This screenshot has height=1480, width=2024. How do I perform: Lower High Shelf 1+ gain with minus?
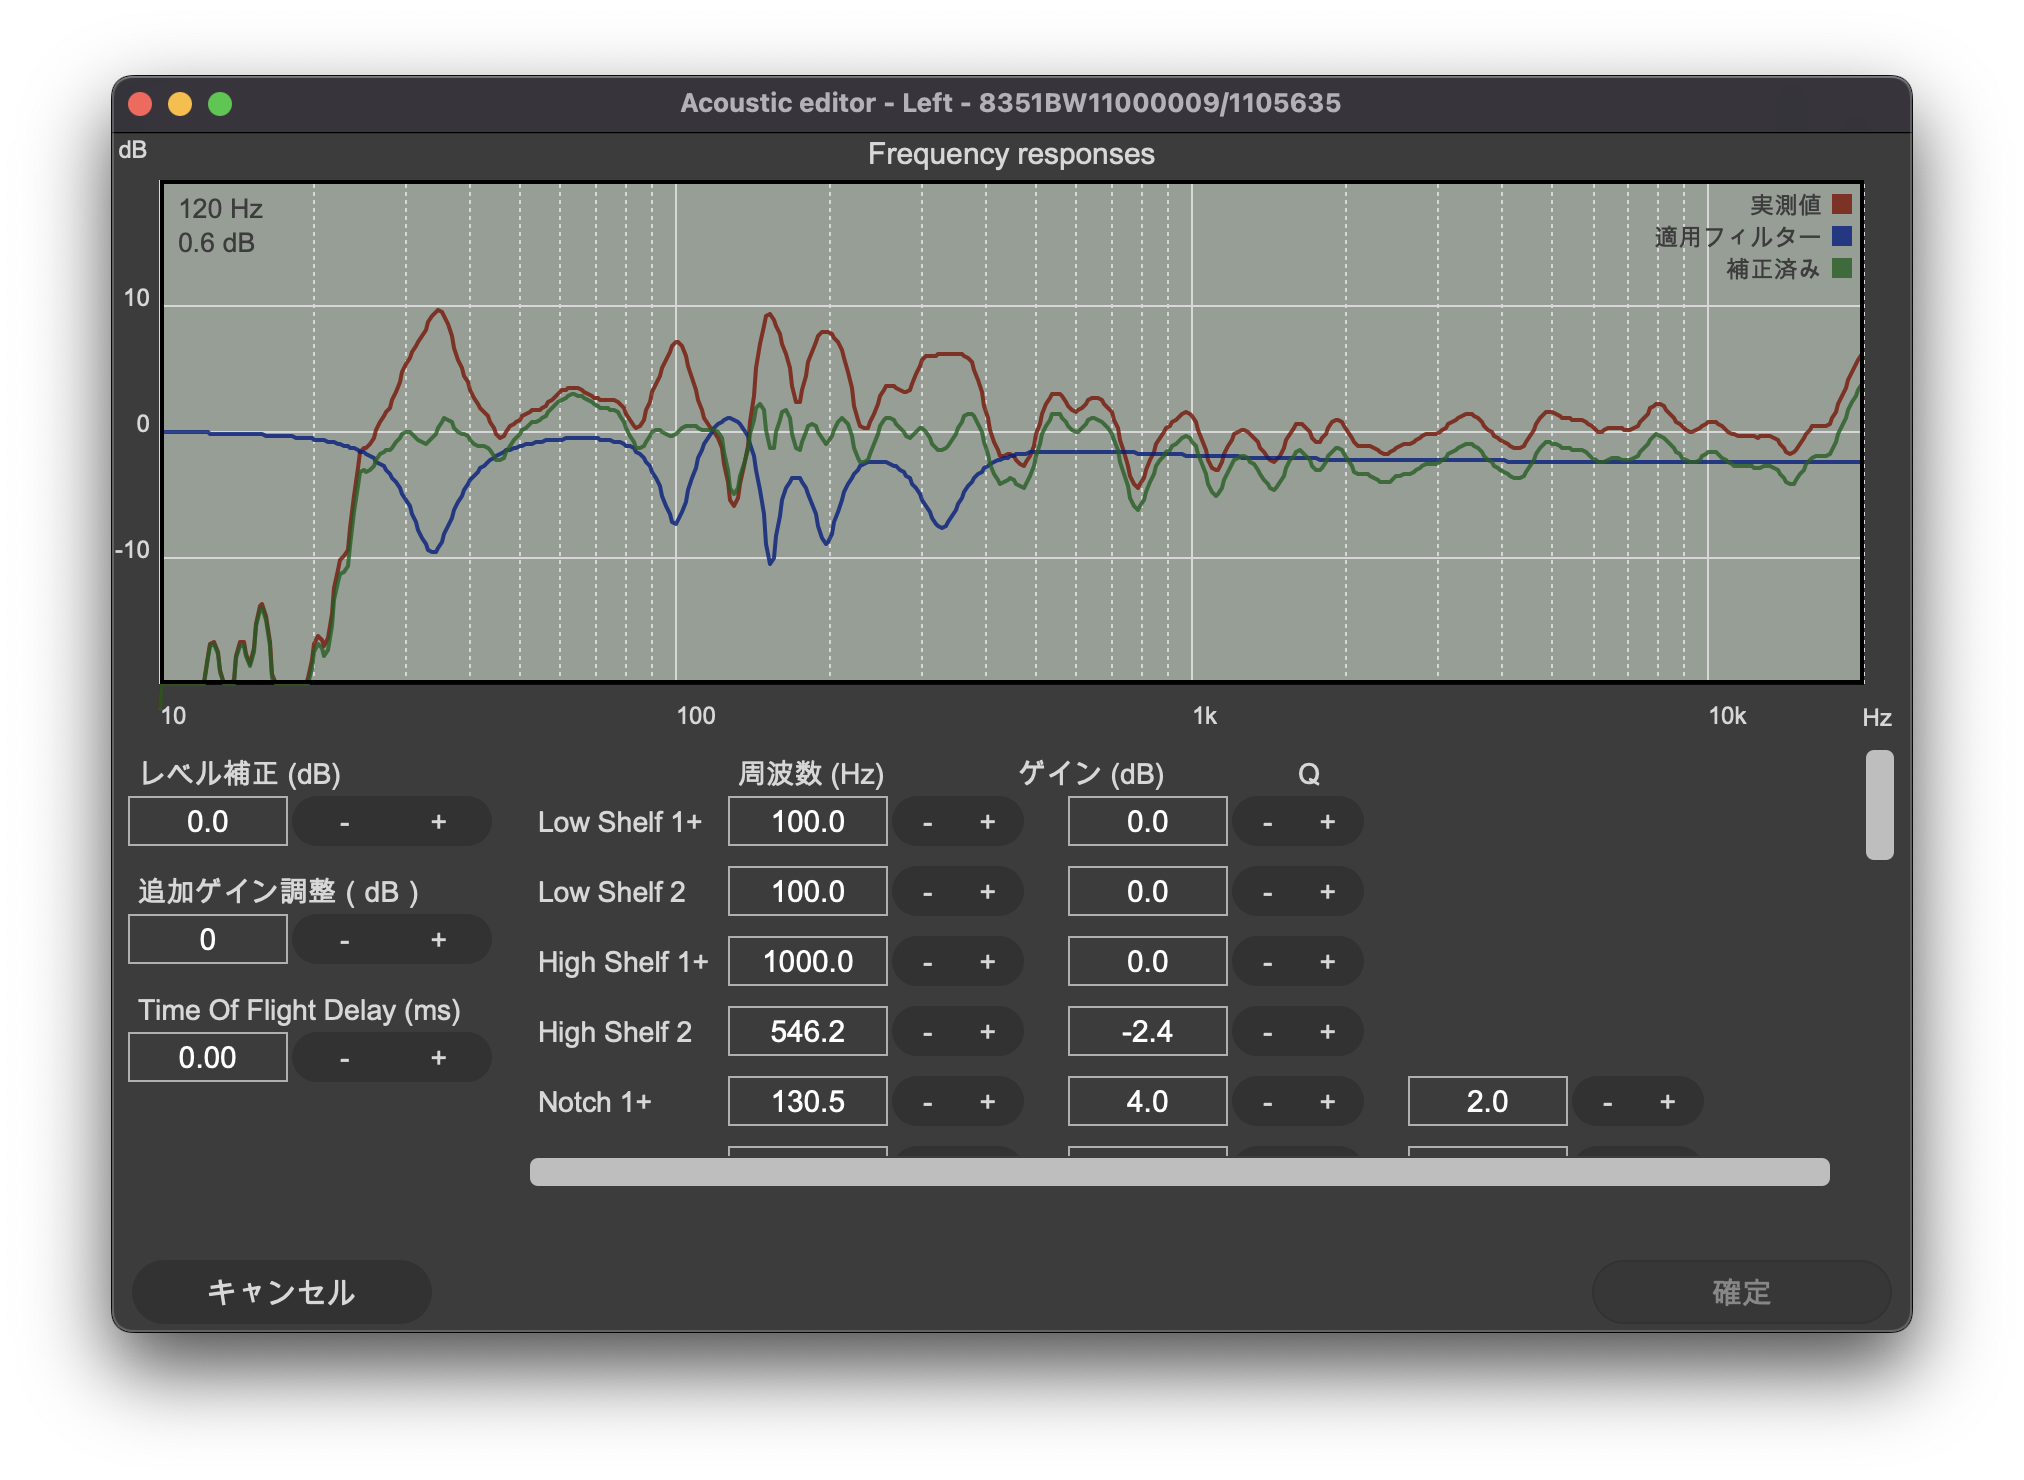pos(1267,962)
